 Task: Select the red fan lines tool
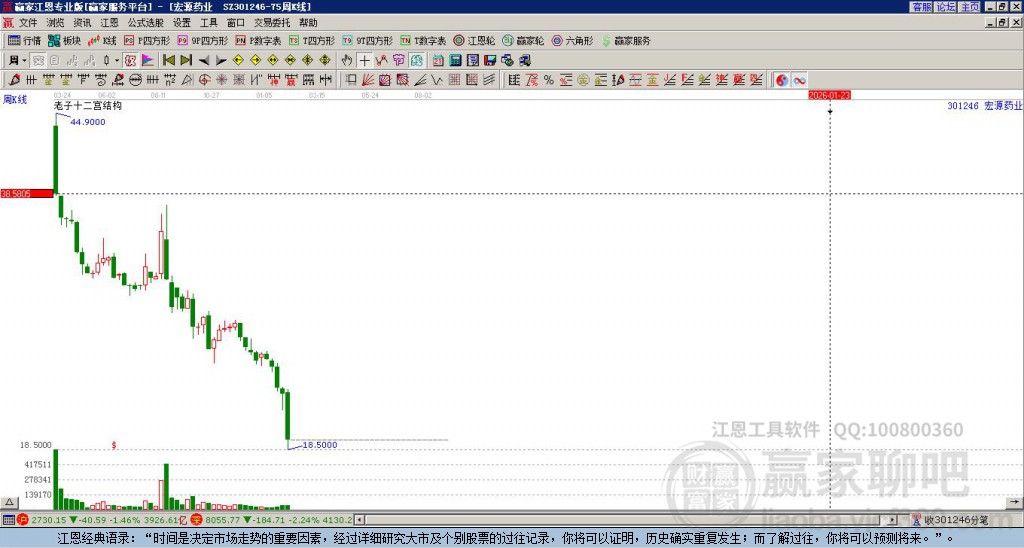(368, 80)
